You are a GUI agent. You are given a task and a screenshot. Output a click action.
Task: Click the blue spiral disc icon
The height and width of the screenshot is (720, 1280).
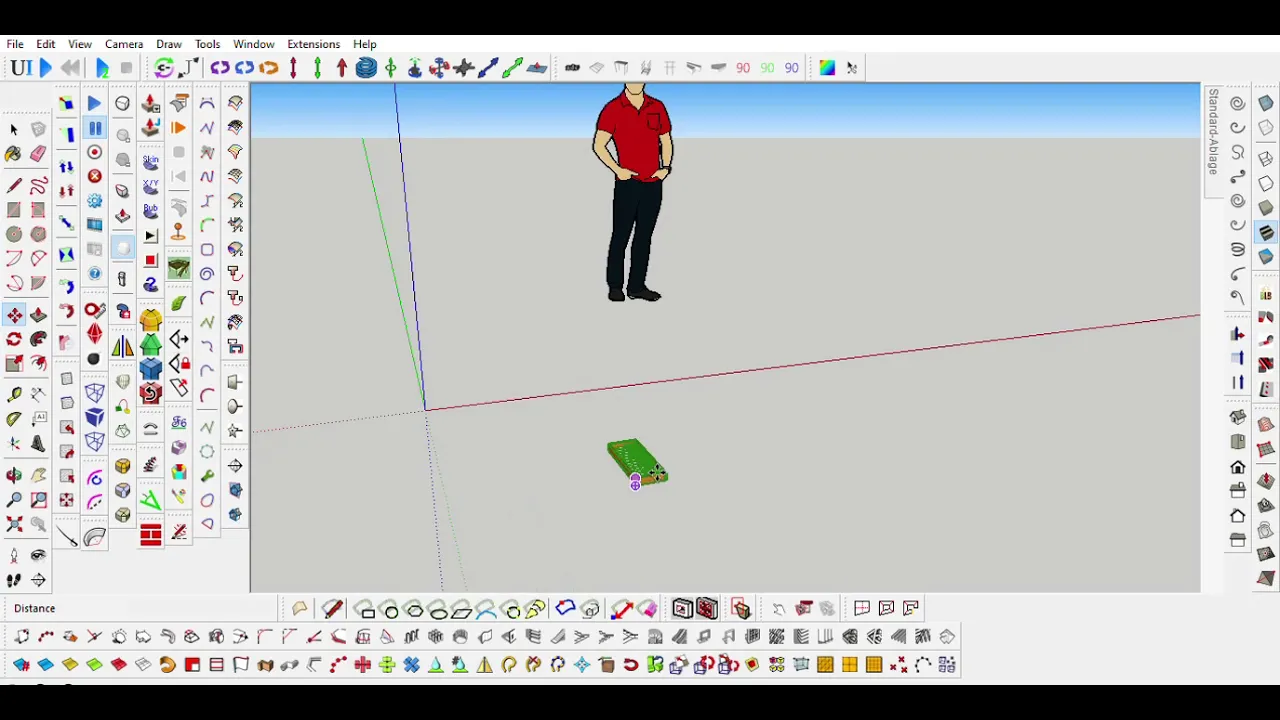(x=366, y=68)
